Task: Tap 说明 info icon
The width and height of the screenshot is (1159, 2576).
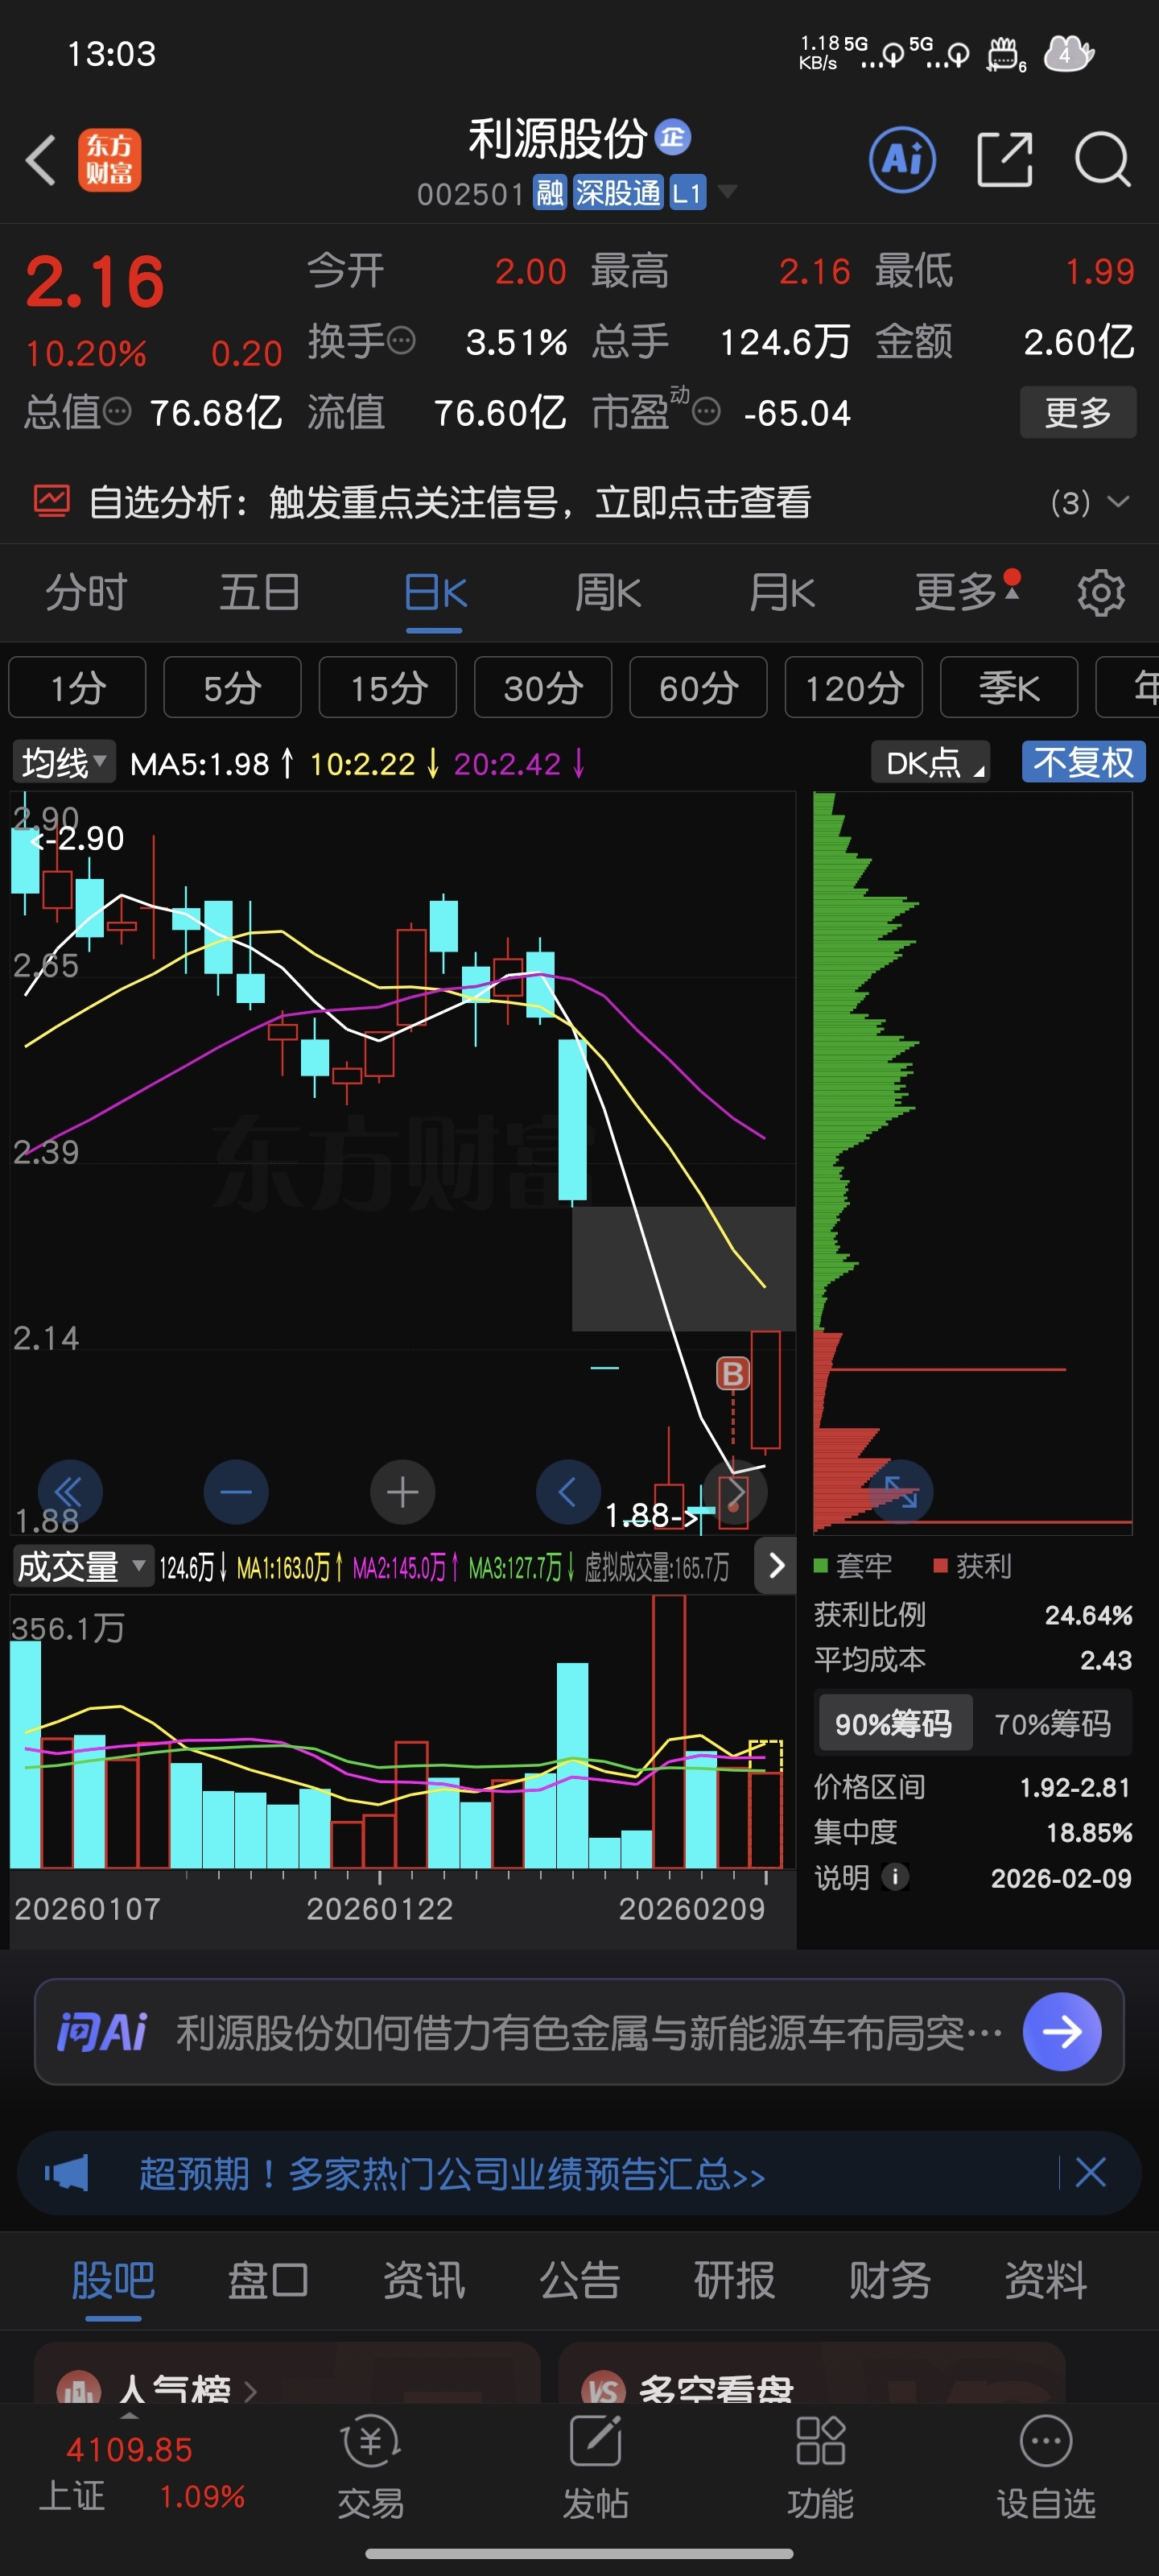Action: [896, 1877]
